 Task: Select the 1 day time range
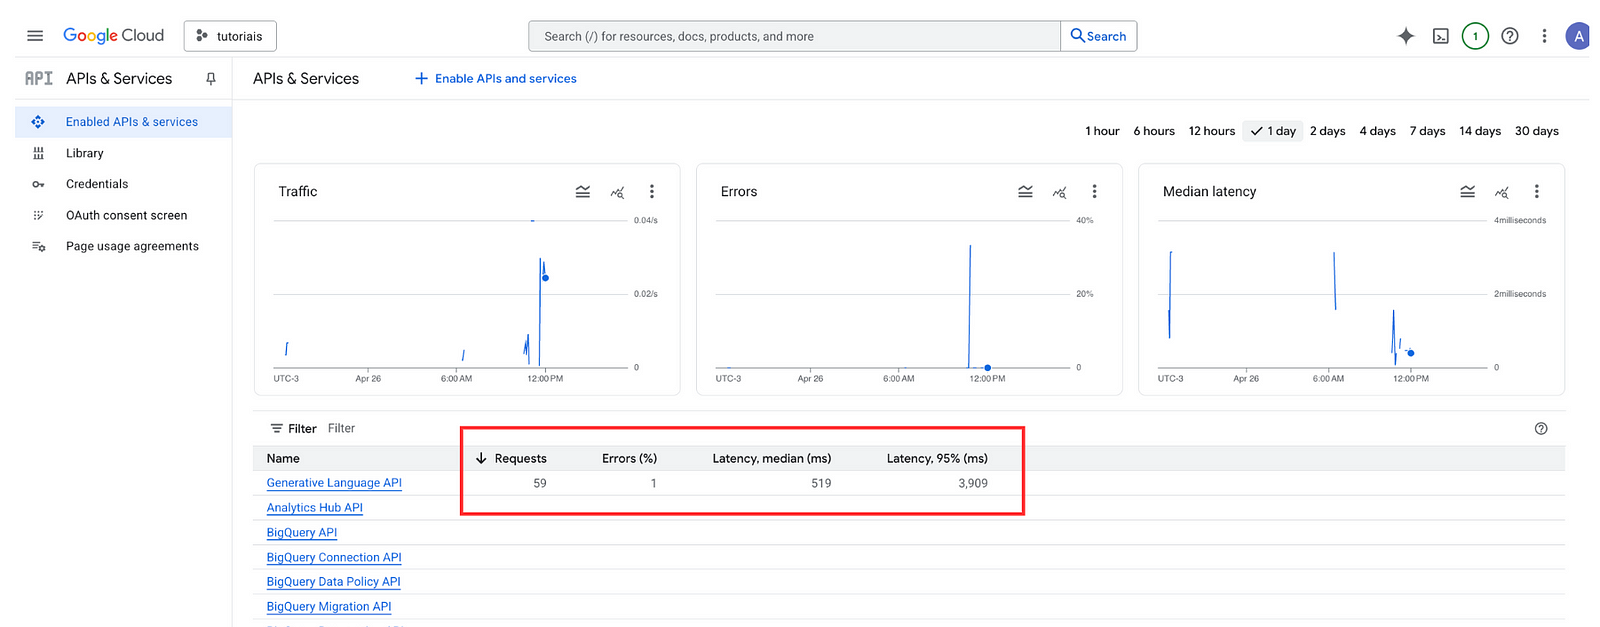[x=1273, y=131]
